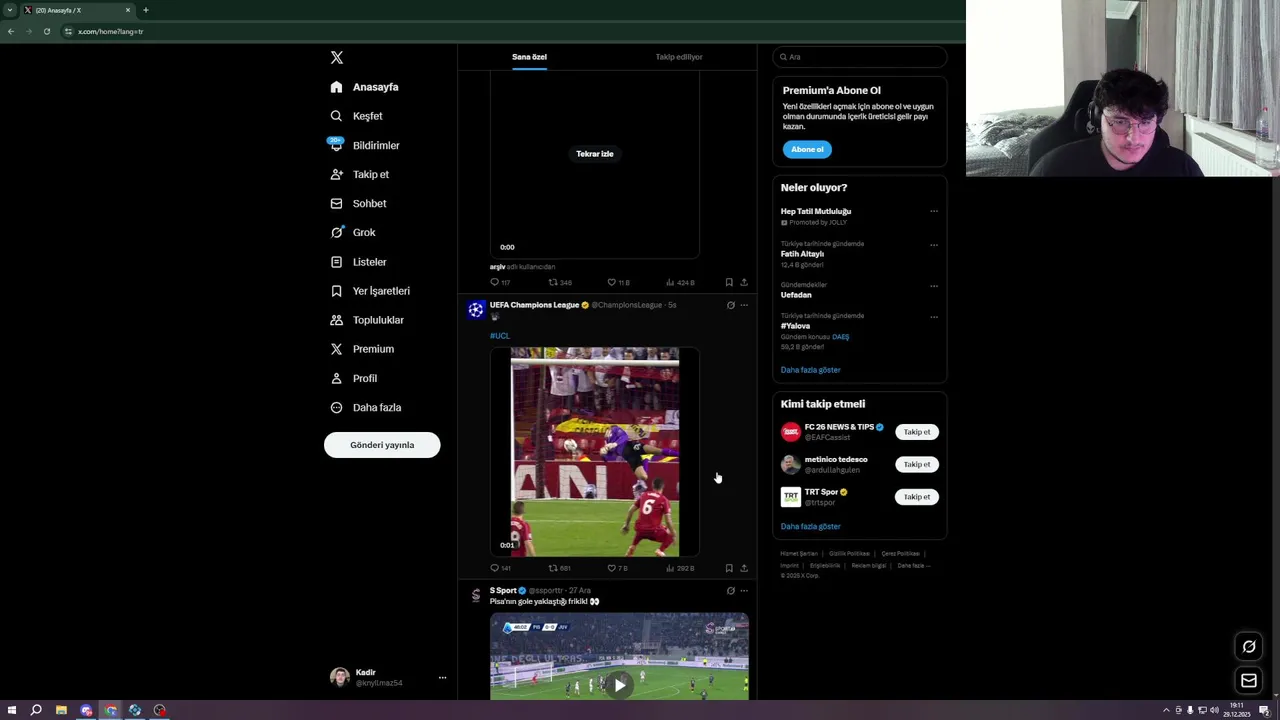Image resolution: width=1280 pixels, height=720 pixels.
Task: Open options for Uefadan trend
Action: click(934, 286)
